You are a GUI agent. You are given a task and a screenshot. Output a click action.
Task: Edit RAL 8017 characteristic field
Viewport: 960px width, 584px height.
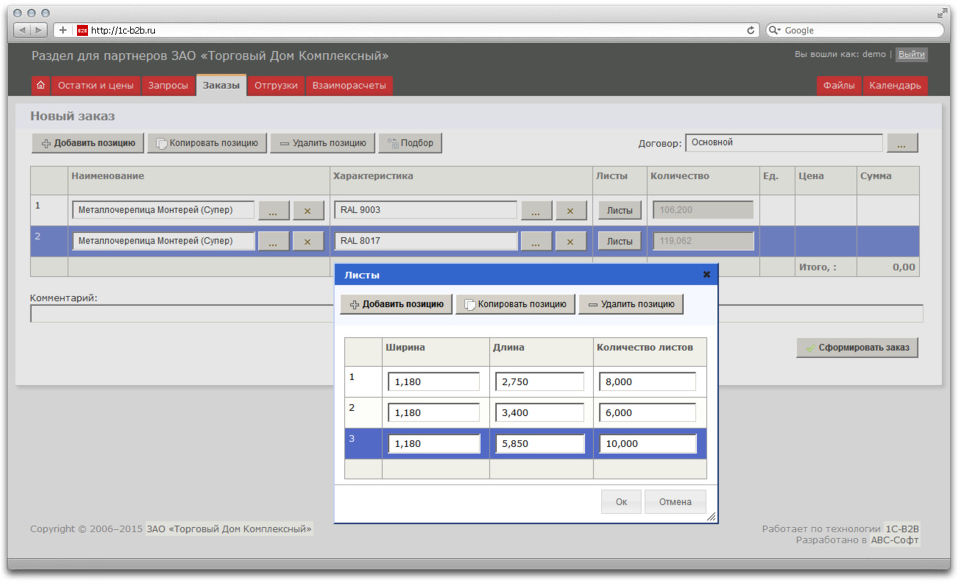(x=426, y=241)
